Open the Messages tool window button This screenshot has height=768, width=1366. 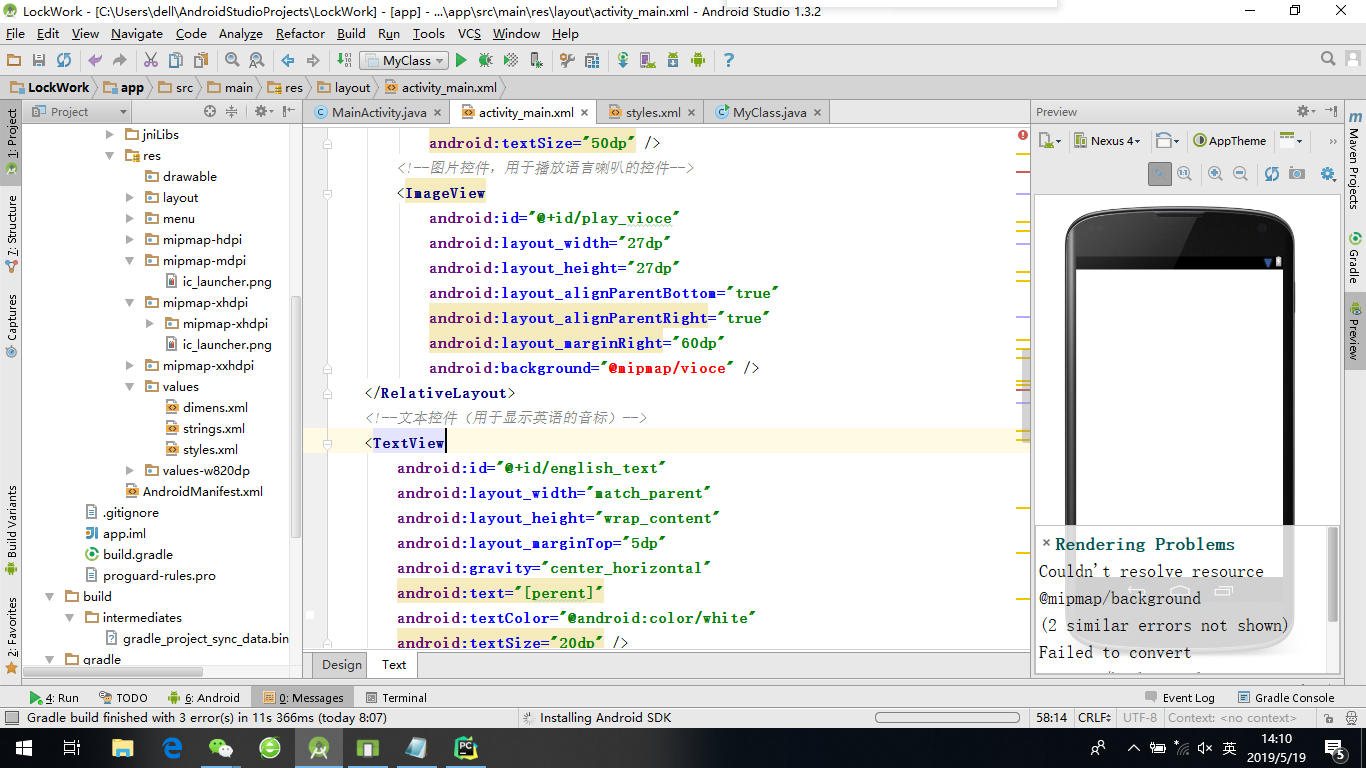pos(302,698)
